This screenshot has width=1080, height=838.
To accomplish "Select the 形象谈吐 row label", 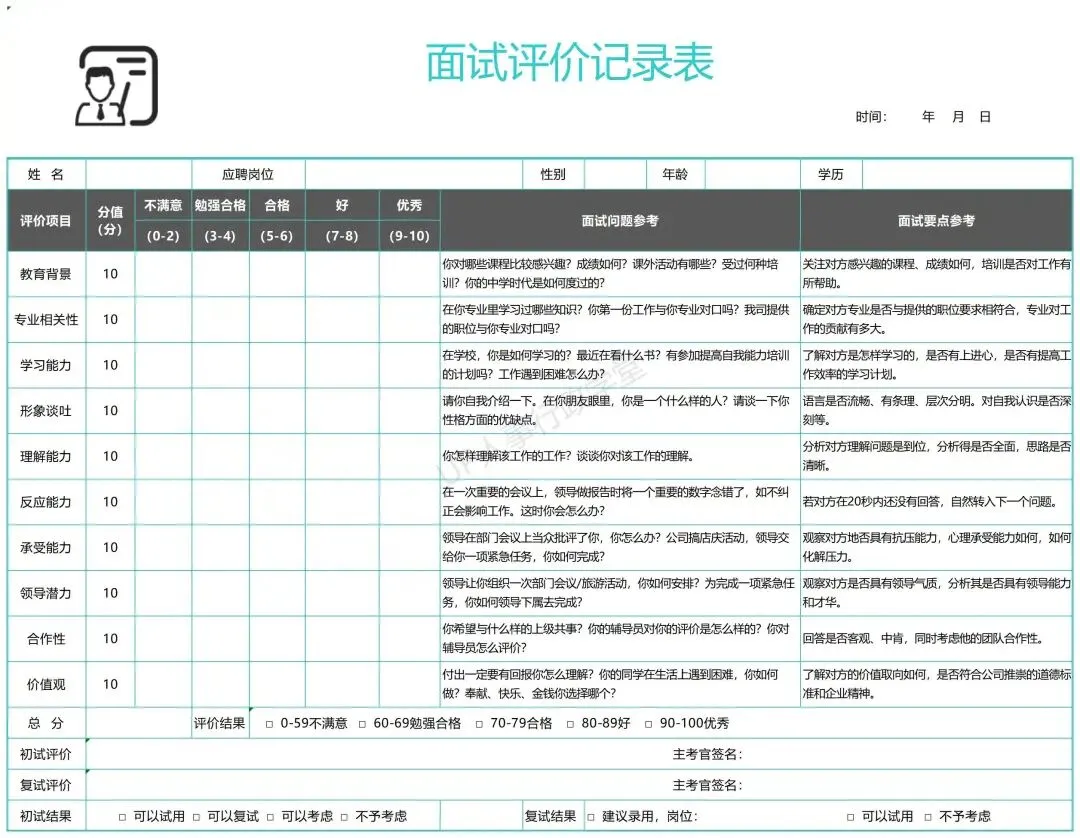I will coord(46,410).
